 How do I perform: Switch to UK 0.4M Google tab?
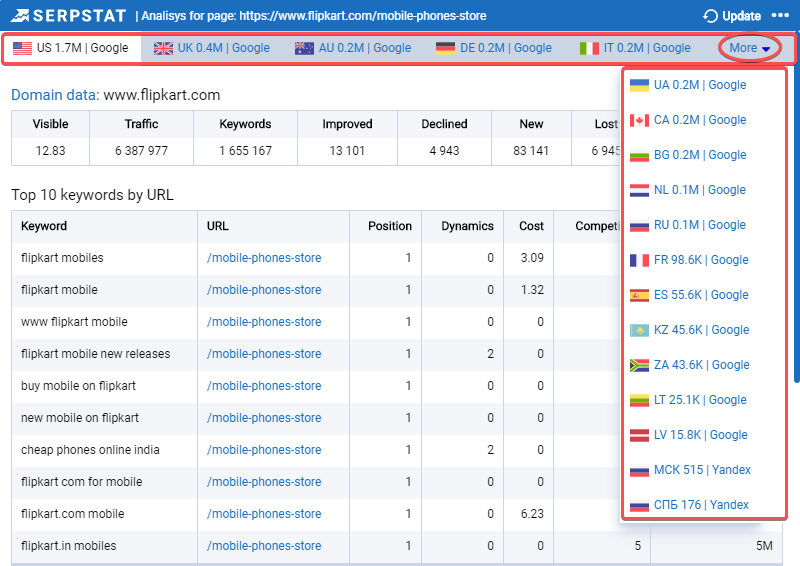[x=212, y=48]
